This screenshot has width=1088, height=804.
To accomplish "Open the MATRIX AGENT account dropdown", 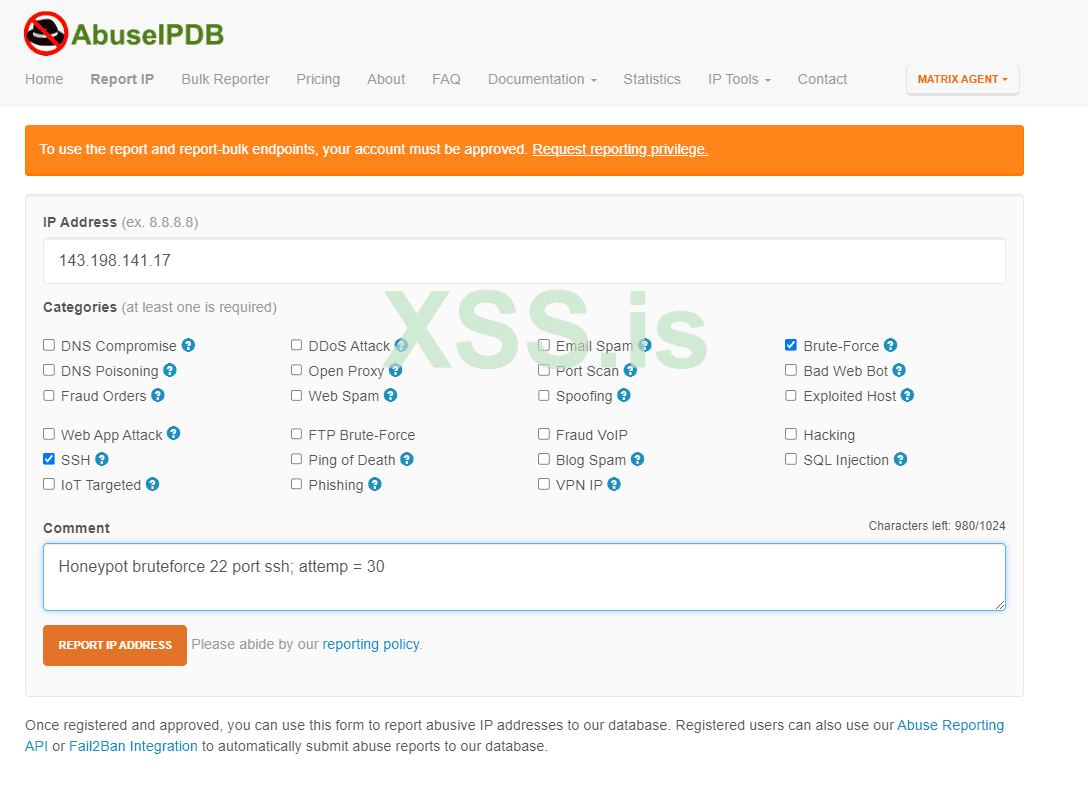I will (962, 79).
